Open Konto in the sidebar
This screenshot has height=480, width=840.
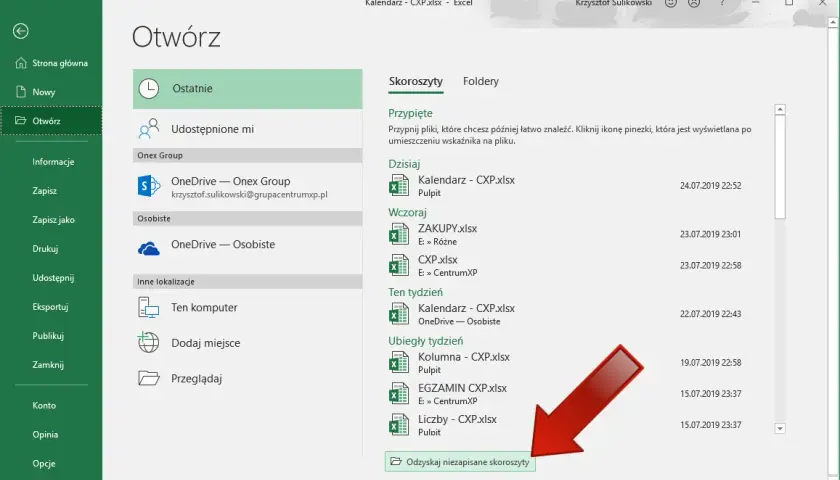tap(44, 406)
